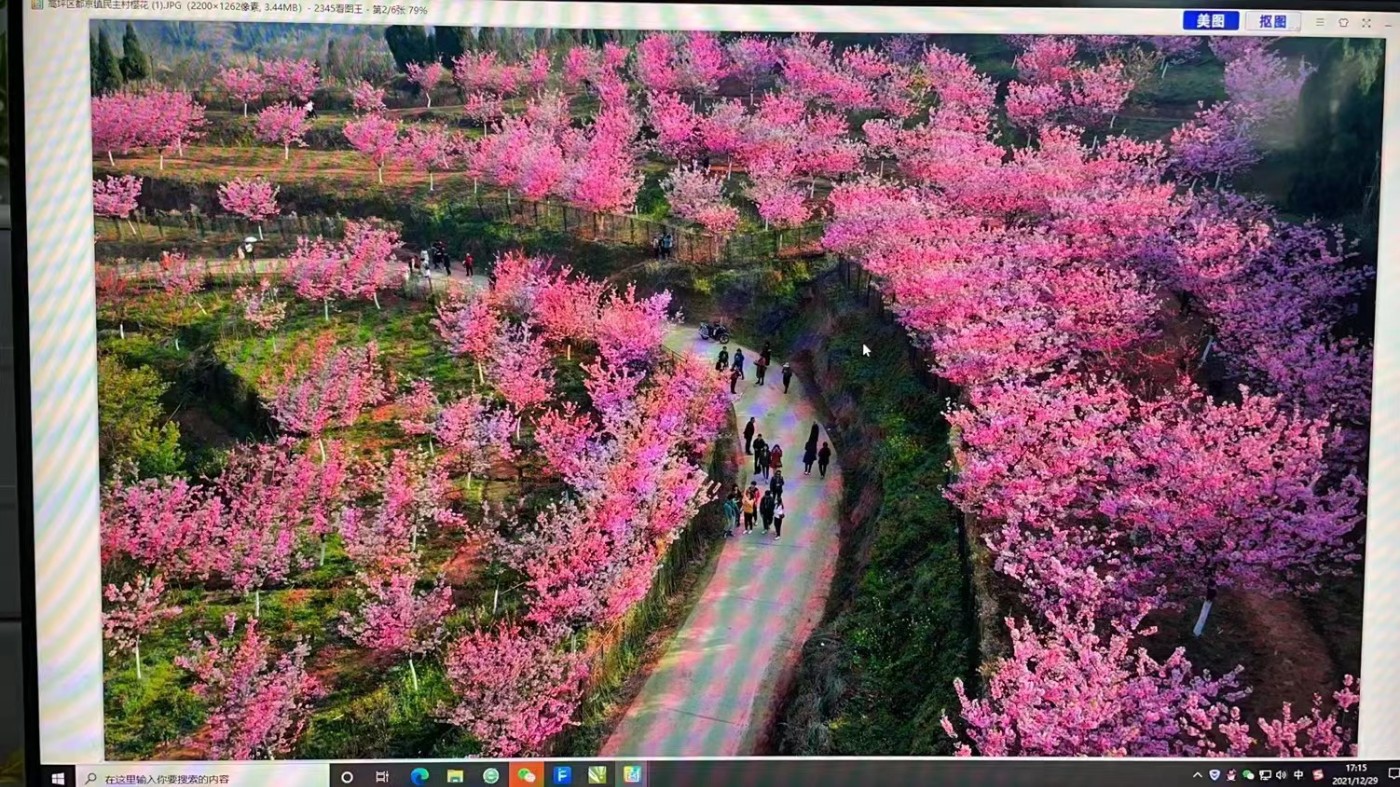Image resolution: width=1400 pixels, height=787 pixels.
Task: Open the green striped app taskbar icon
Action: (597, 776)
